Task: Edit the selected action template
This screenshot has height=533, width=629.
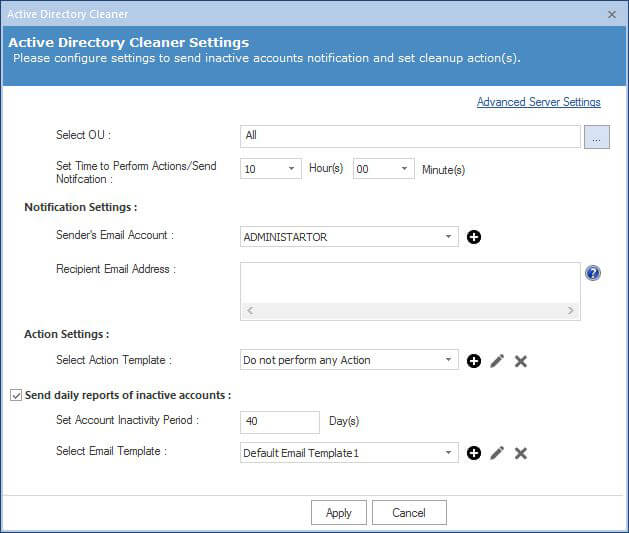Action: (497, 361)
